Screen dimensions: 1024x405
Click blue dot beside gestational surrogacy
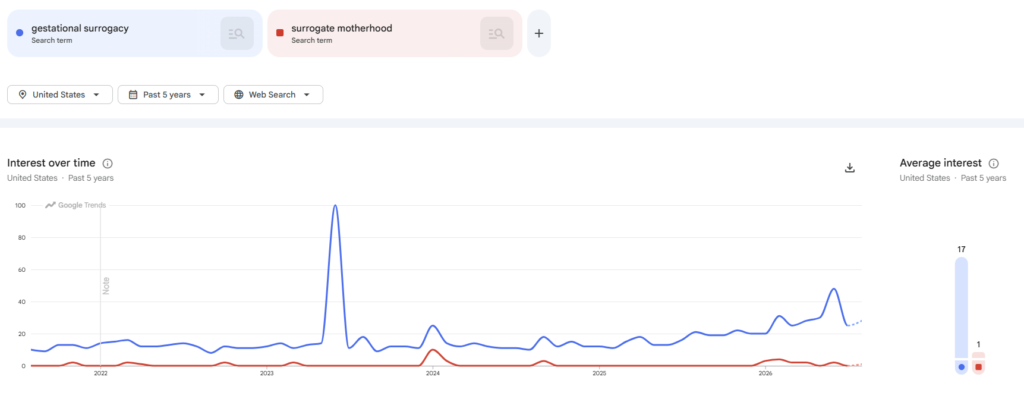(x=20, y=33)
